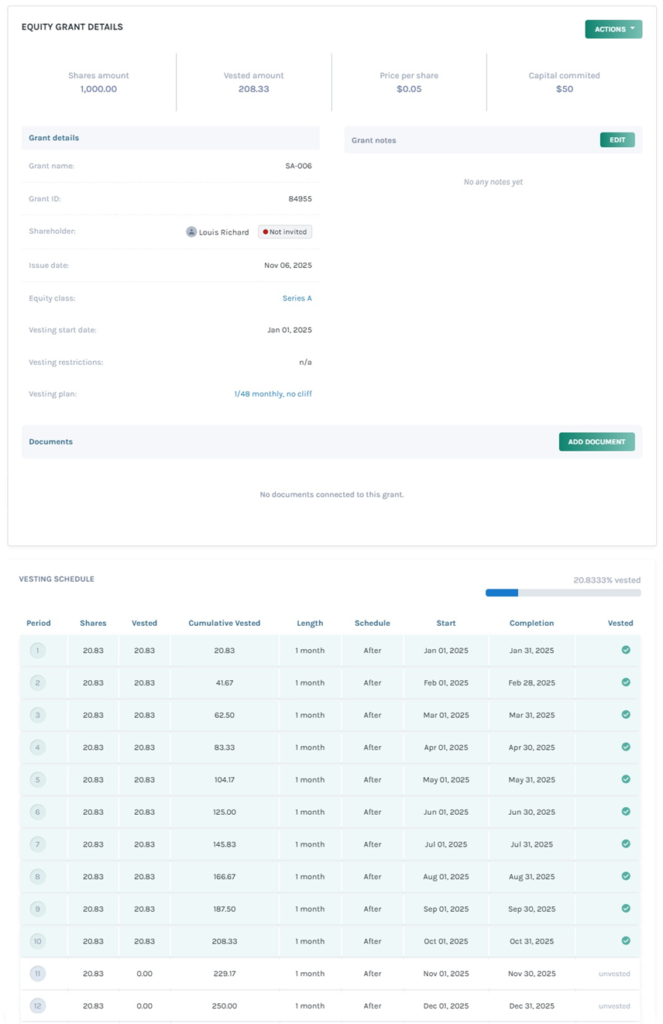Viewport: 663px width, 1024px height.
Task: Click unvested status in Nov 30, 2025 row
Action: click(614, 974)
